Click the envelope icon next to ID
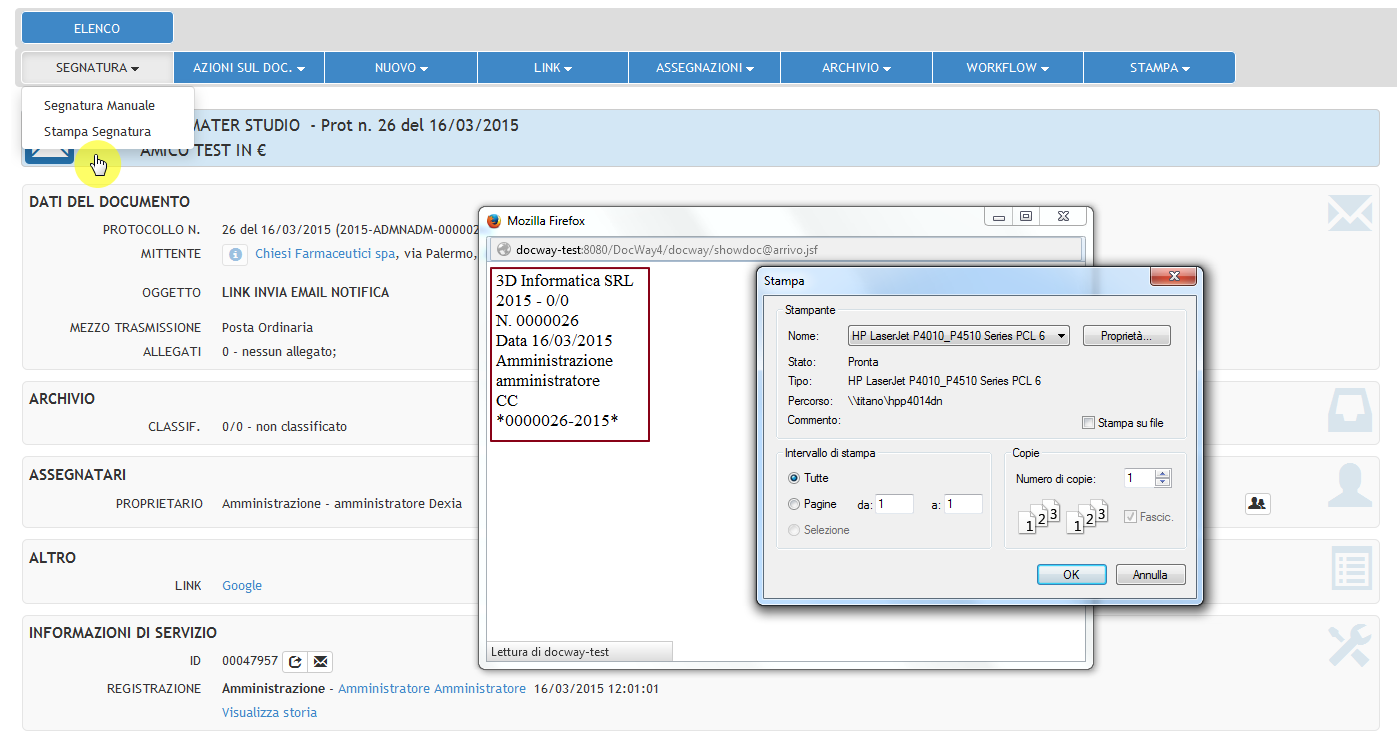Screen dimensions: 1397x734 point(320,661)
